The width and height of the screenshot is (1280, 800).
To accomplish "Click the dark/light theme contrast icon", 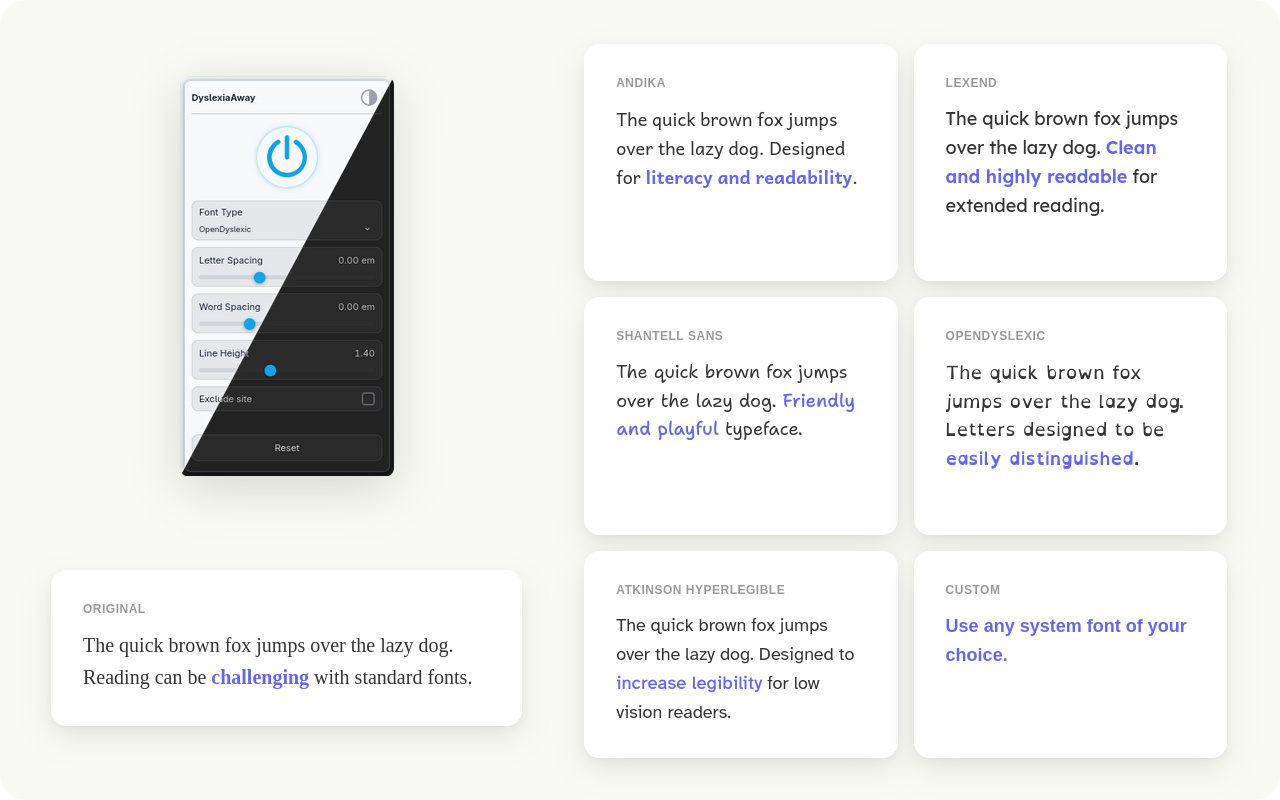I will [x=369, y=97].
